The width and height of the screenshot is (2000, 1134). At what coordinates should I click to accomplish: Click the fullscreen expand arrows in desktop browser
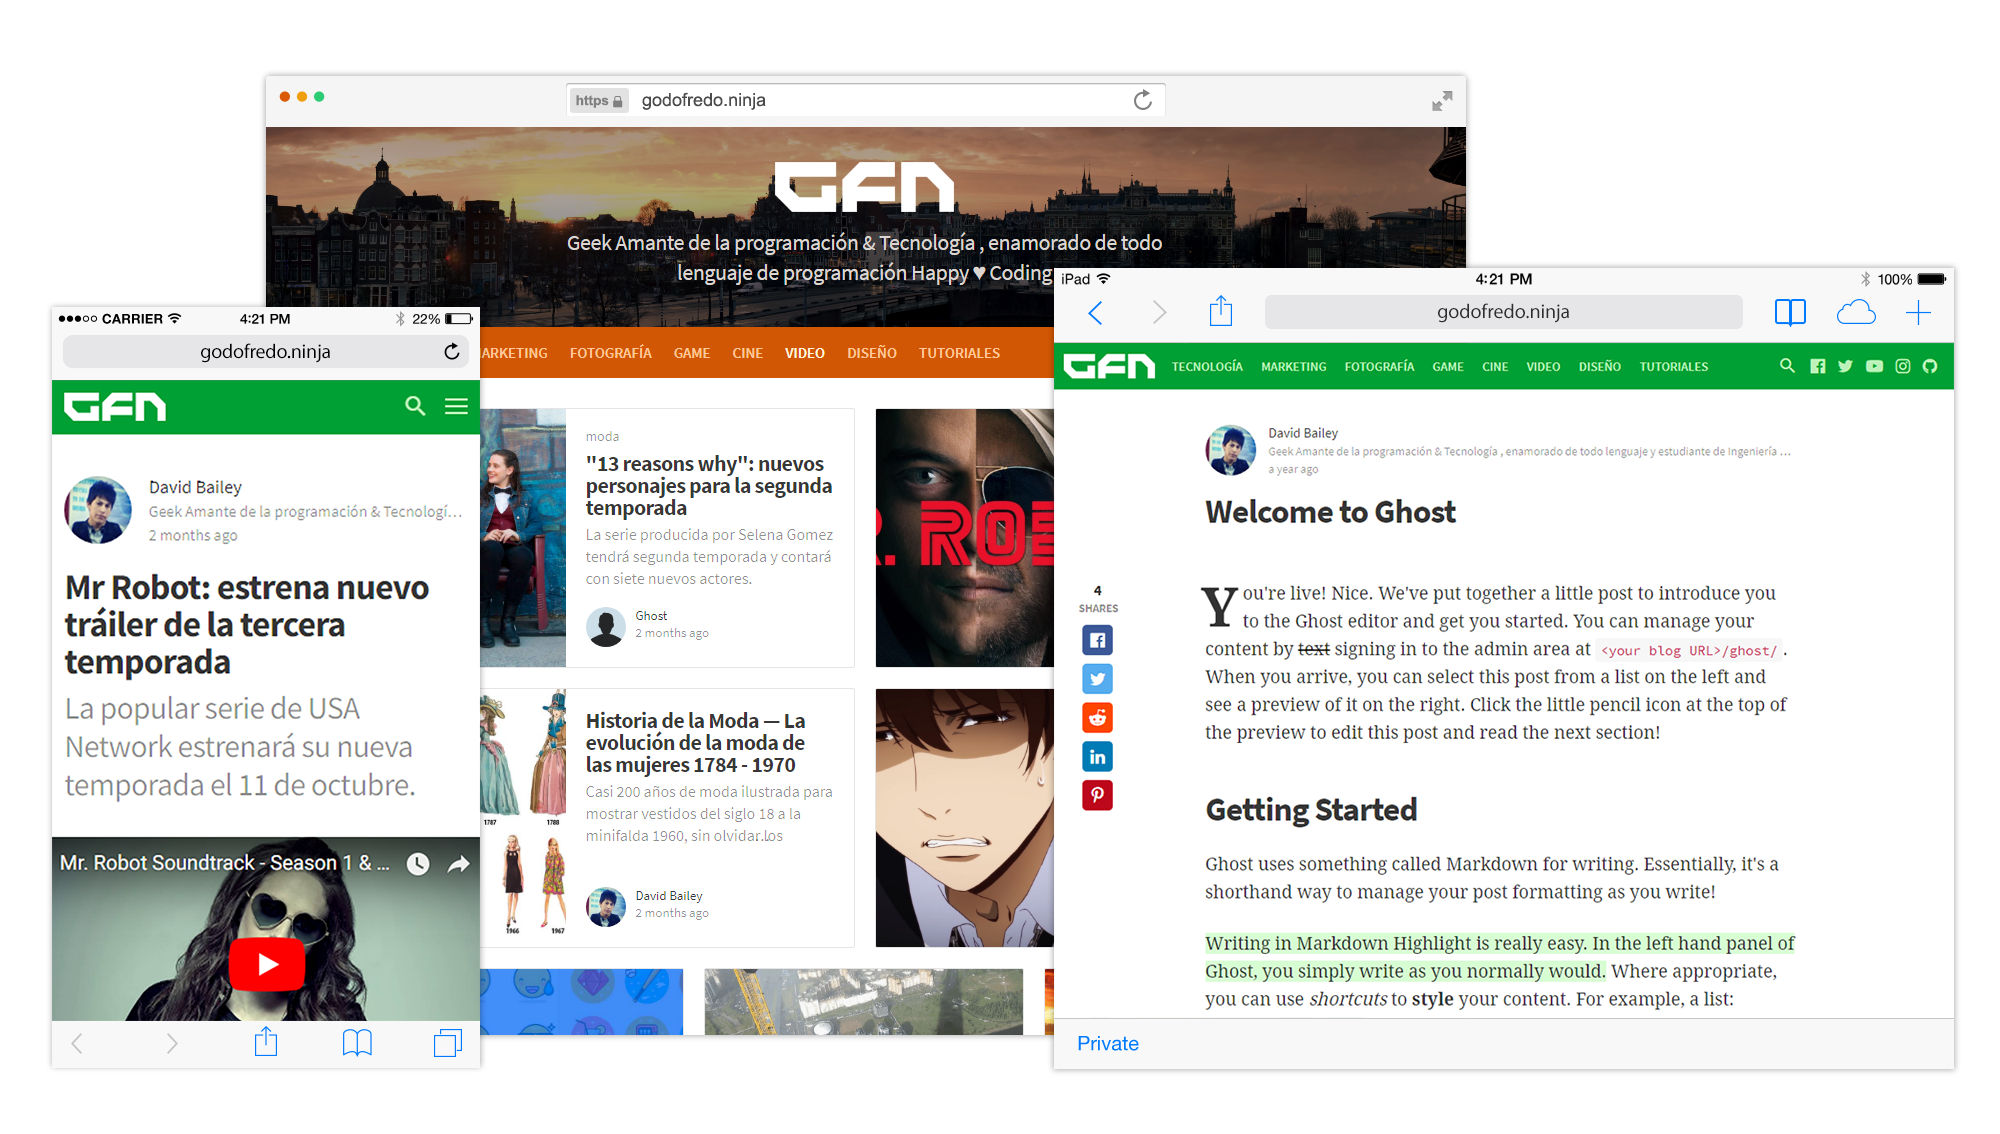pyautogui.click(x=1441, y=101)
